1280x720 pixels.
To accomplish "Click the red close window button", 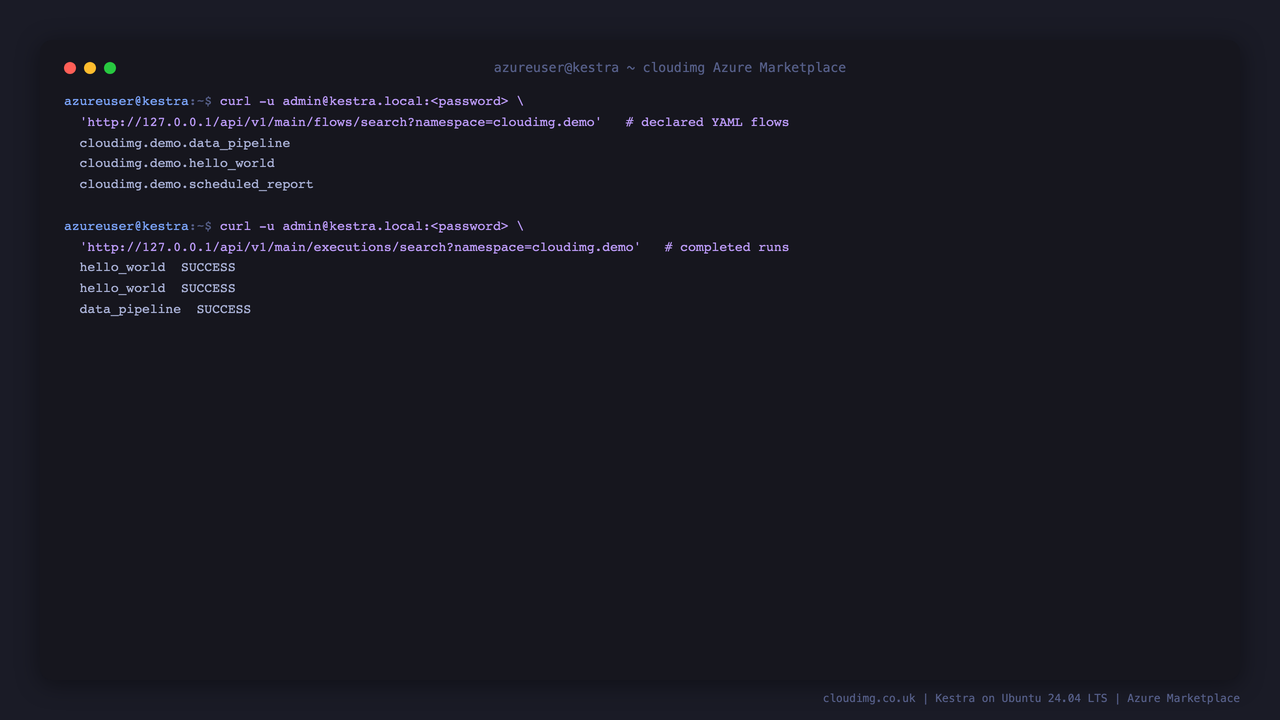I will (70, 68).
